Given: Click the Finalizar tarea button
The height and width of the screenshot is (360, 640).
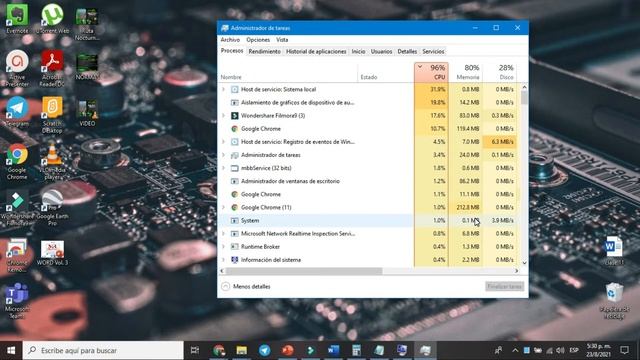Looking at the screenshot, I should tap(504, 287).
